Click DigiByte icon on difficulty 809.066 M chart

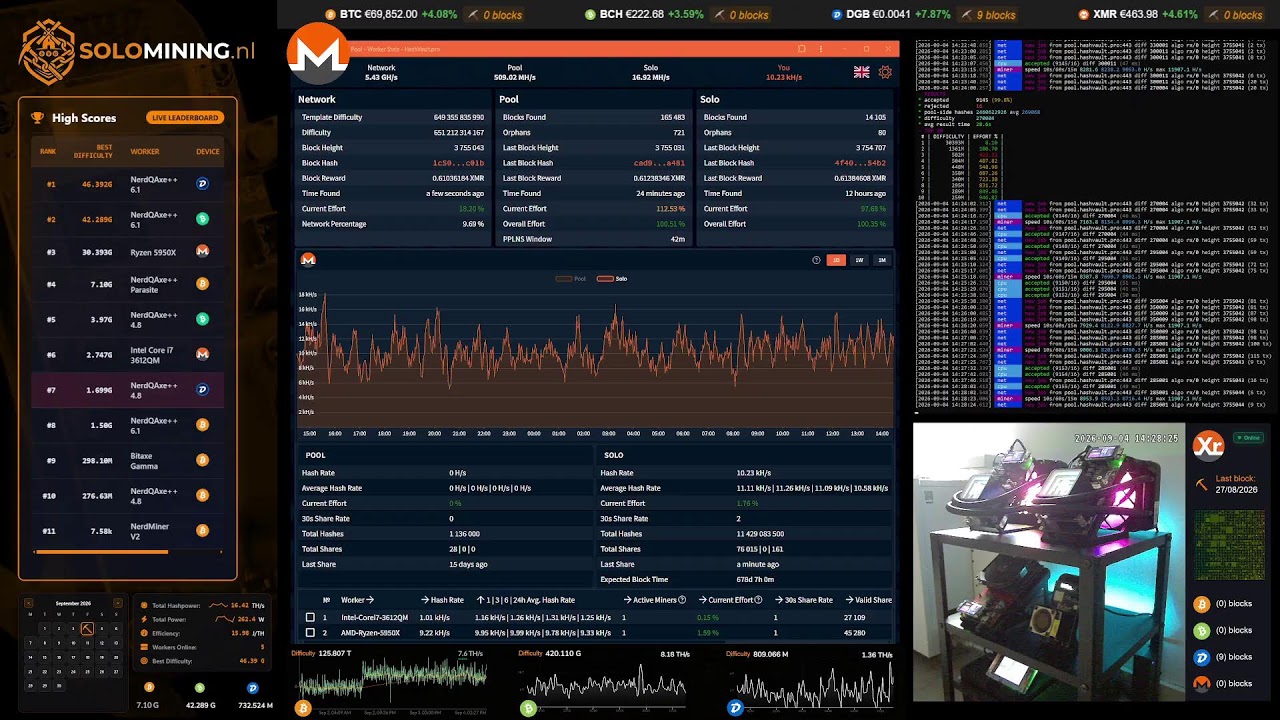pos(736,708)
